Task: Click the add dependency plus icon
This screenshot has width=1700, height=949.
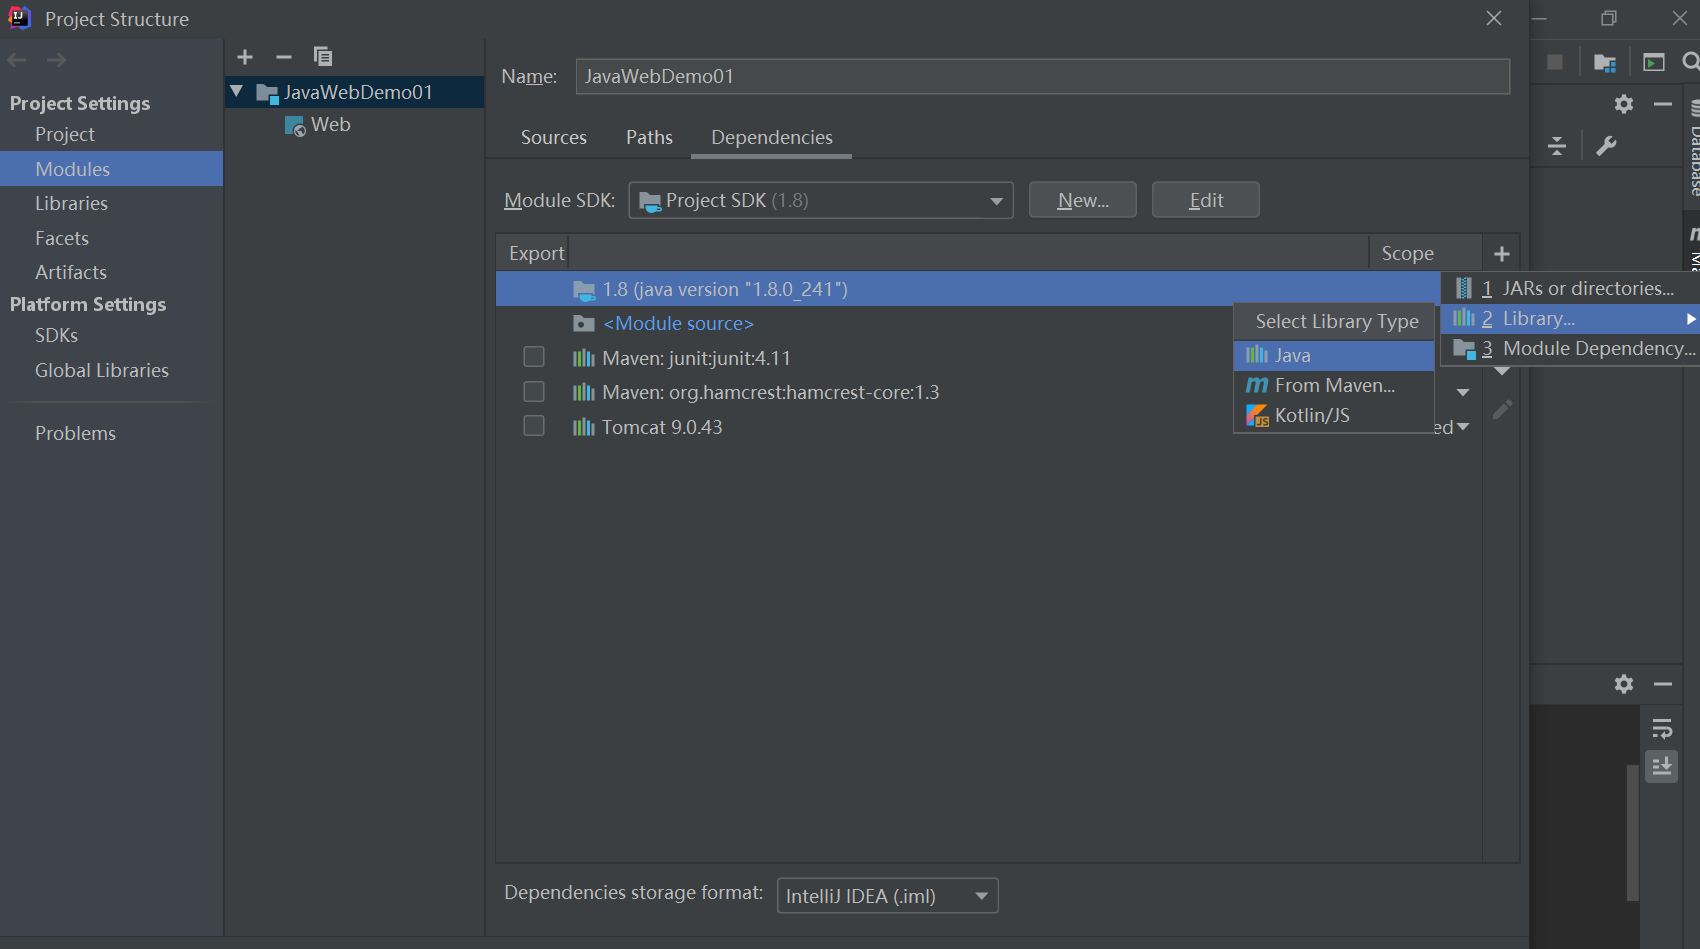Action: (x=1502, y=254)
